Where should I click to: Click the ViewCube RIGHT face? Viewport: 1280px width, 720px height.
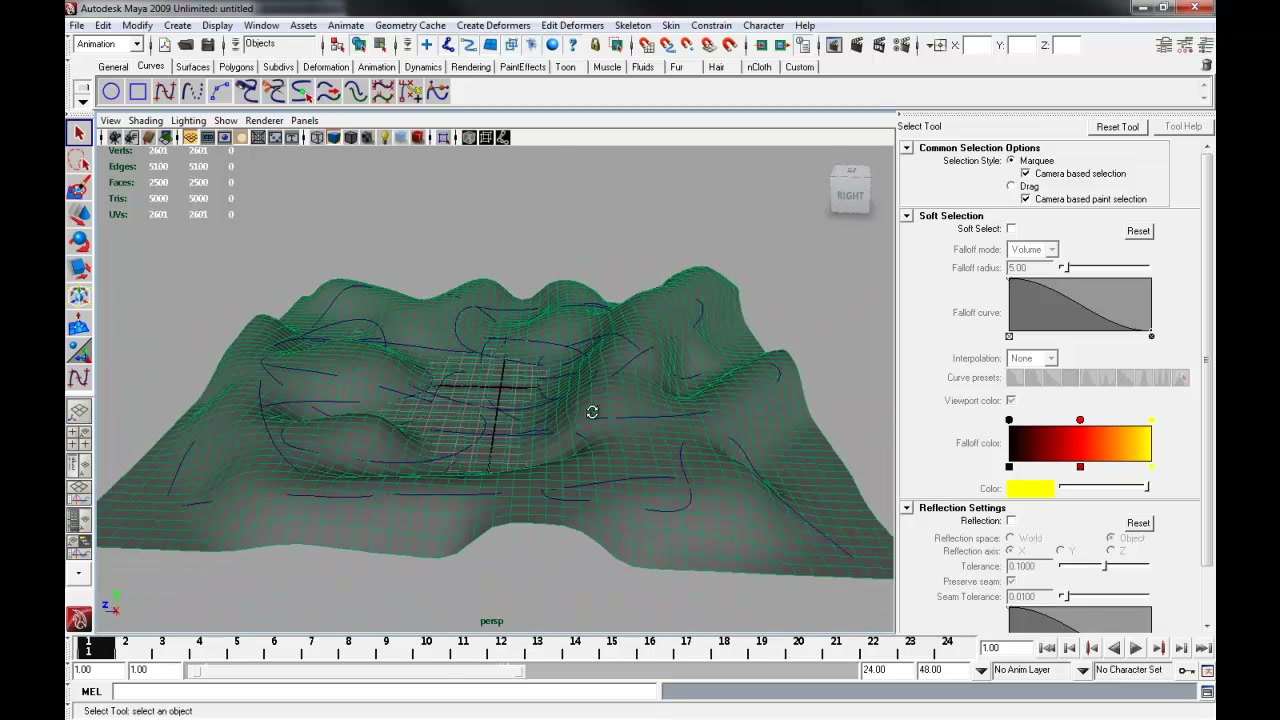click(x=850, y=195)
